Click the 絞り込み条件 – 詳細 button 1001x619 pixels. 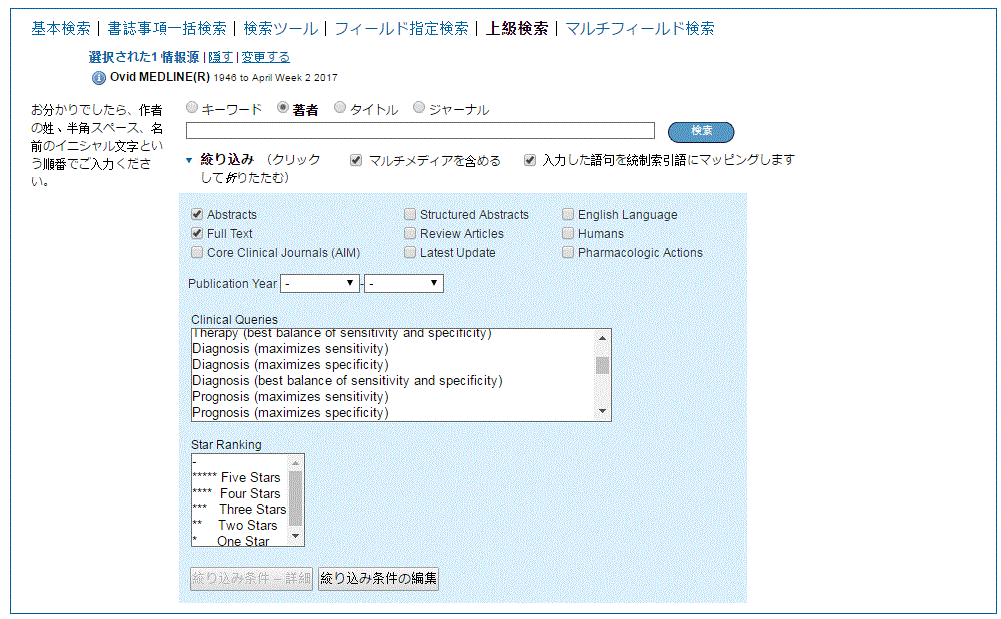(252, 578)
